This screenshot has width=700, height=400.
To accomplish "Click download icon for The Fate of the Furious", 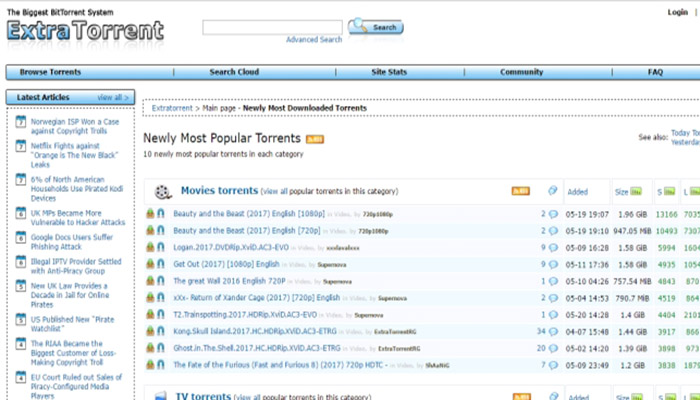I will click(150, 365).
